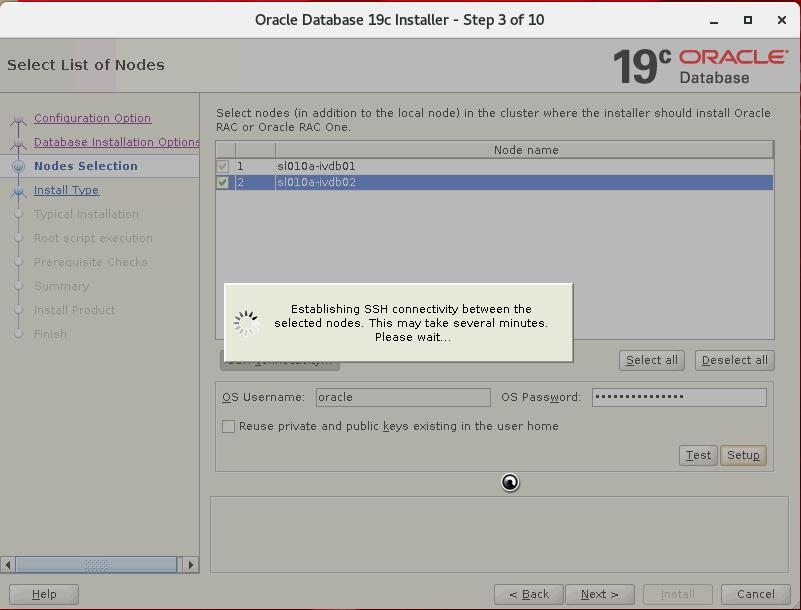801x610 pixels.
Task: Open the Database Installation Options step
Action: (116, 142)
